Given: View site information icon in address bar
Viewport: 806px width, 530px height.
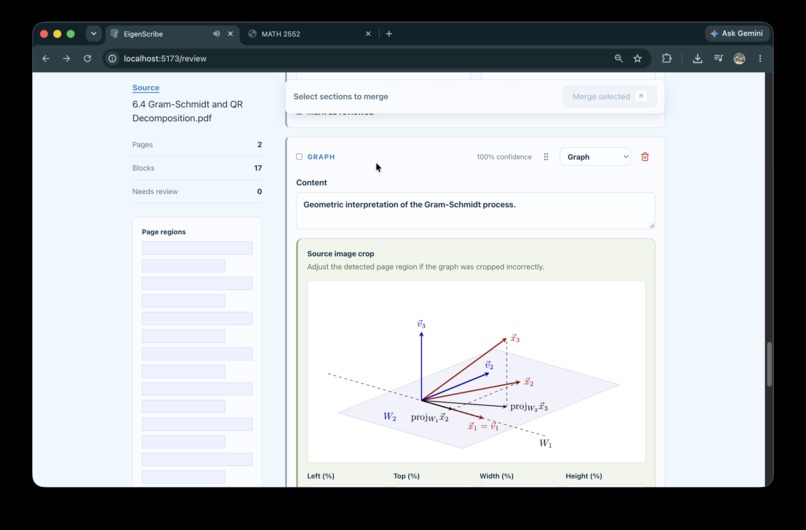Looking at the screenshot, I should click(x=112, y=59).
